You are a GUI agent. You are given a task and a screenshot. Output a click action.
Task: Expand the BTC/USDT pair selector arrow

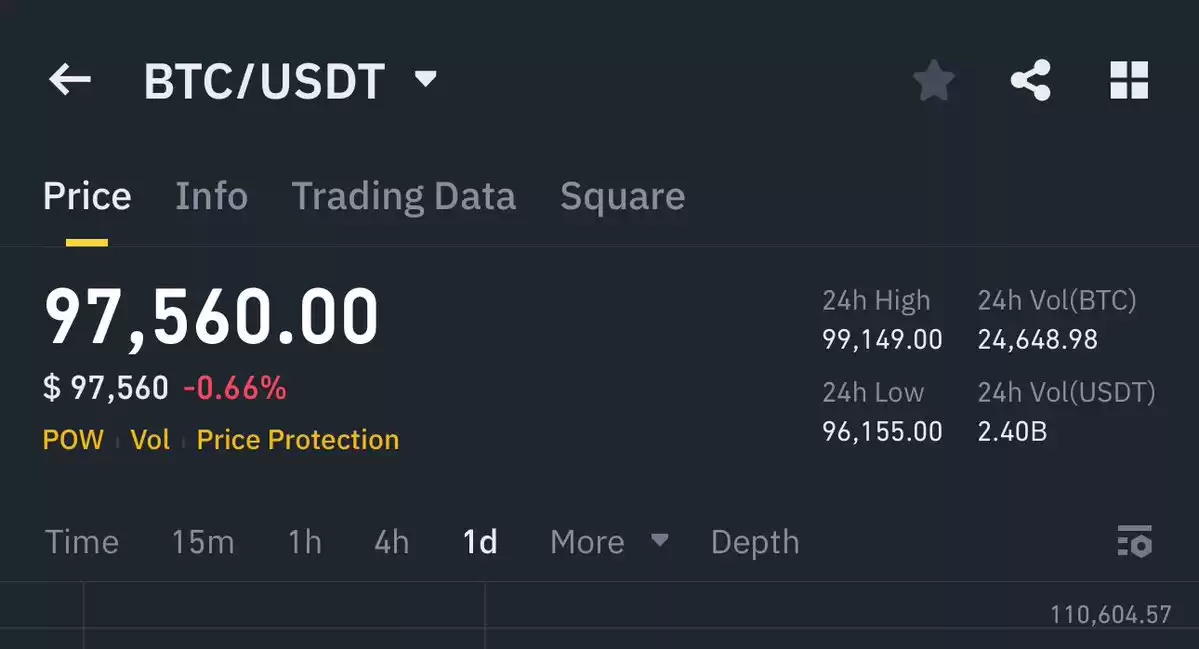pyautogui.click(x=425, y=78)
